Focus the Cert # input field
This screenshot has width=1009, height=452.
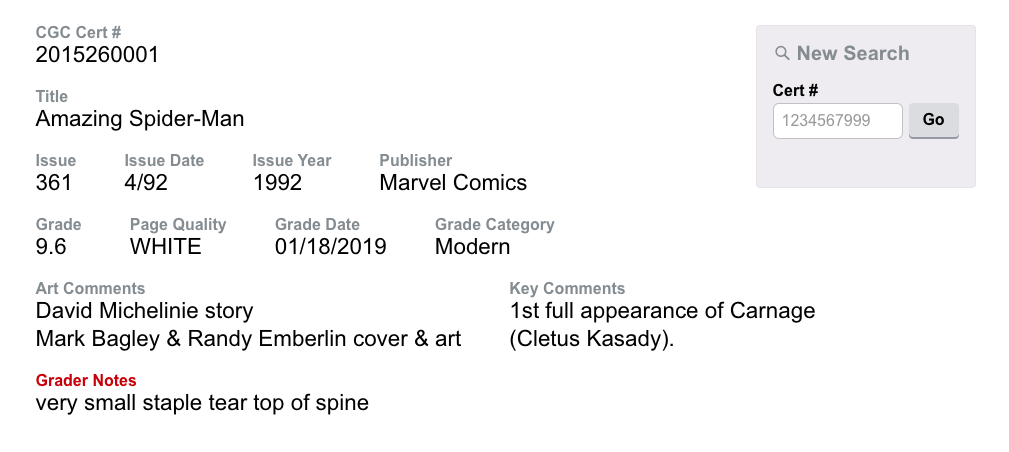point(837,121)
